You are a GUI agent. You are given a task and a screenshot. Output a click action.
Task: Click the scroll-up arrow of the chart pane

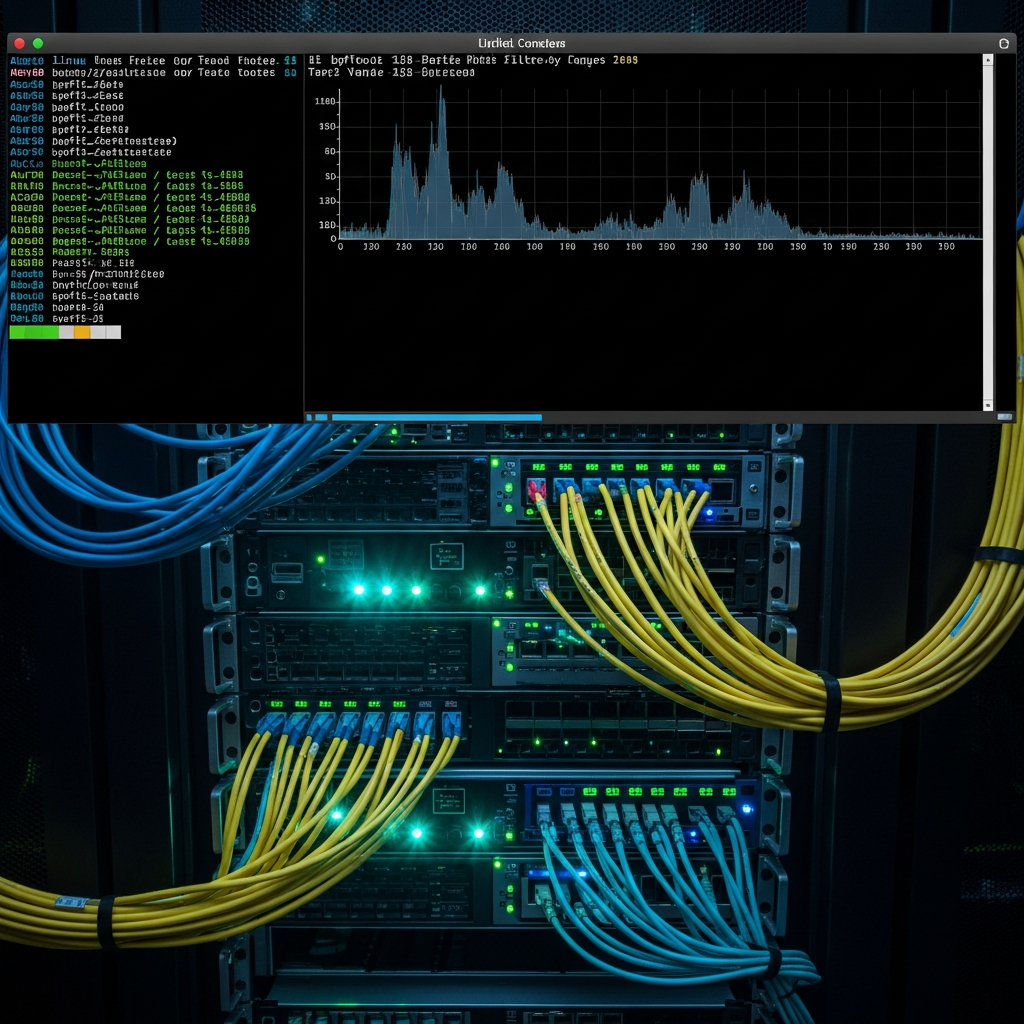[x=988, y=60]
